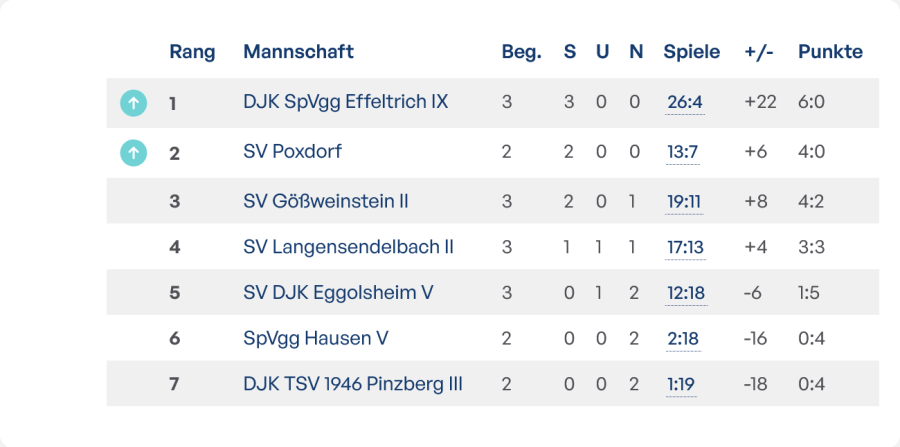900x447 pixels.
Task: Click the Spiele column header
Action: [691, 52]
